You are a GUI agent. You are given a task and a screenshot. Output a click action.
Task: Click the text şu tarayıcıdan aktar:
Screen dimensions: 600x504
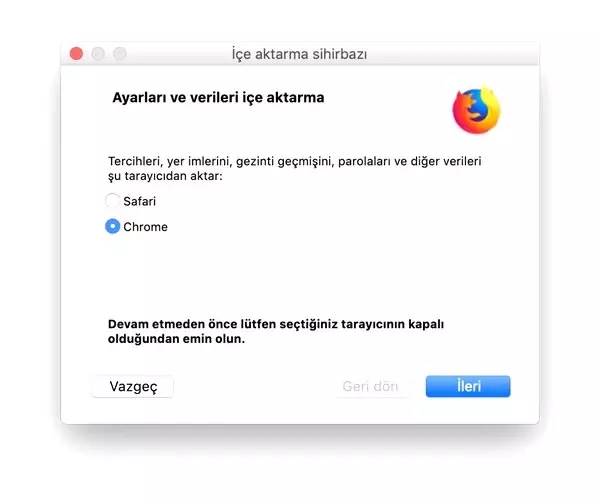[x=165, y=176]
